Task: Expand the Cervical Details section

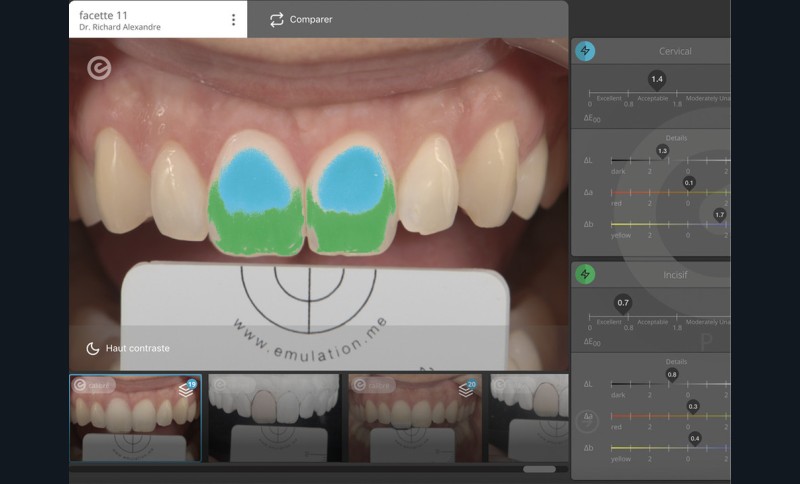Action: coord(675,138)
